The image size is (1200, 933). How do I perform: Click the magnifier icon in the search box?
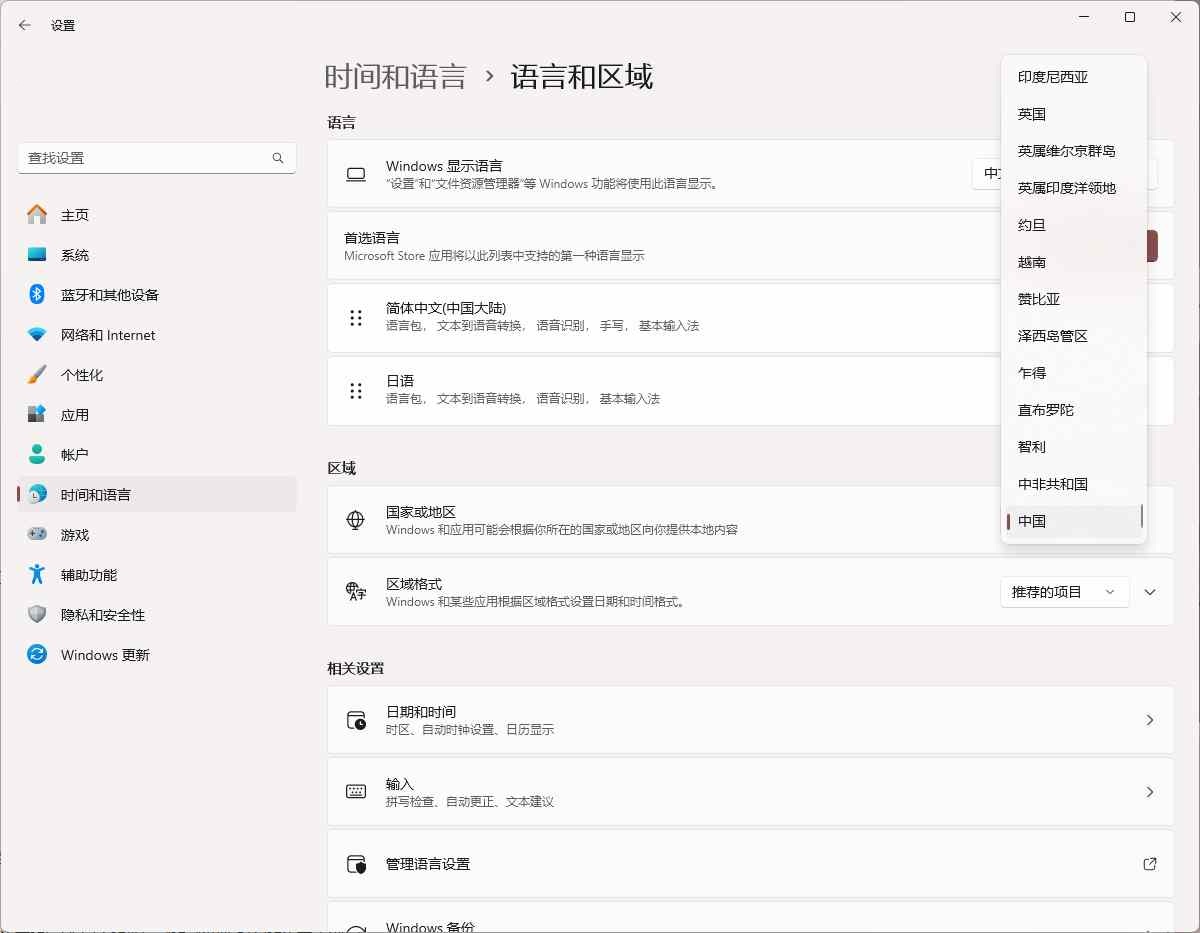coord(278,158)
